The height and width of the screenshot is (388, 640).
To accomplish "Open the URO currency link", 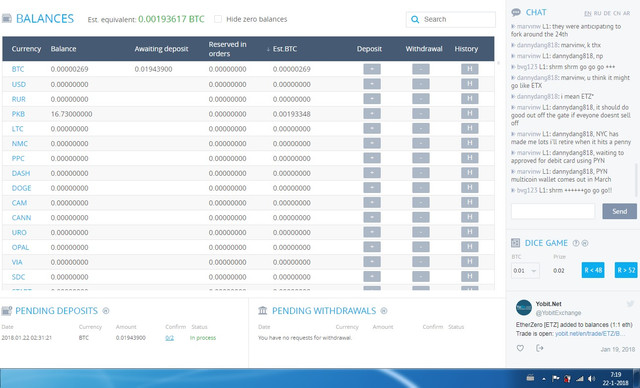I will (x=19, y=233).
